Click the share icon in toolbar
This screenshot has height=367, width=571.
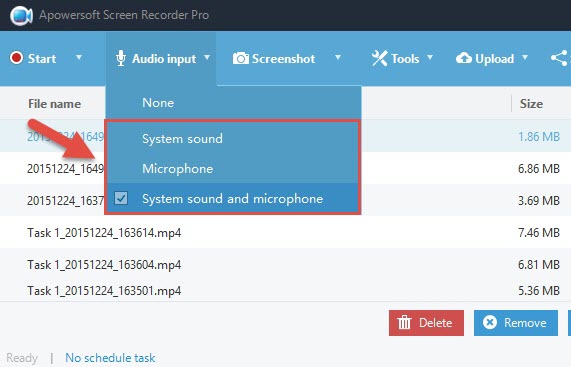(559, 58)
